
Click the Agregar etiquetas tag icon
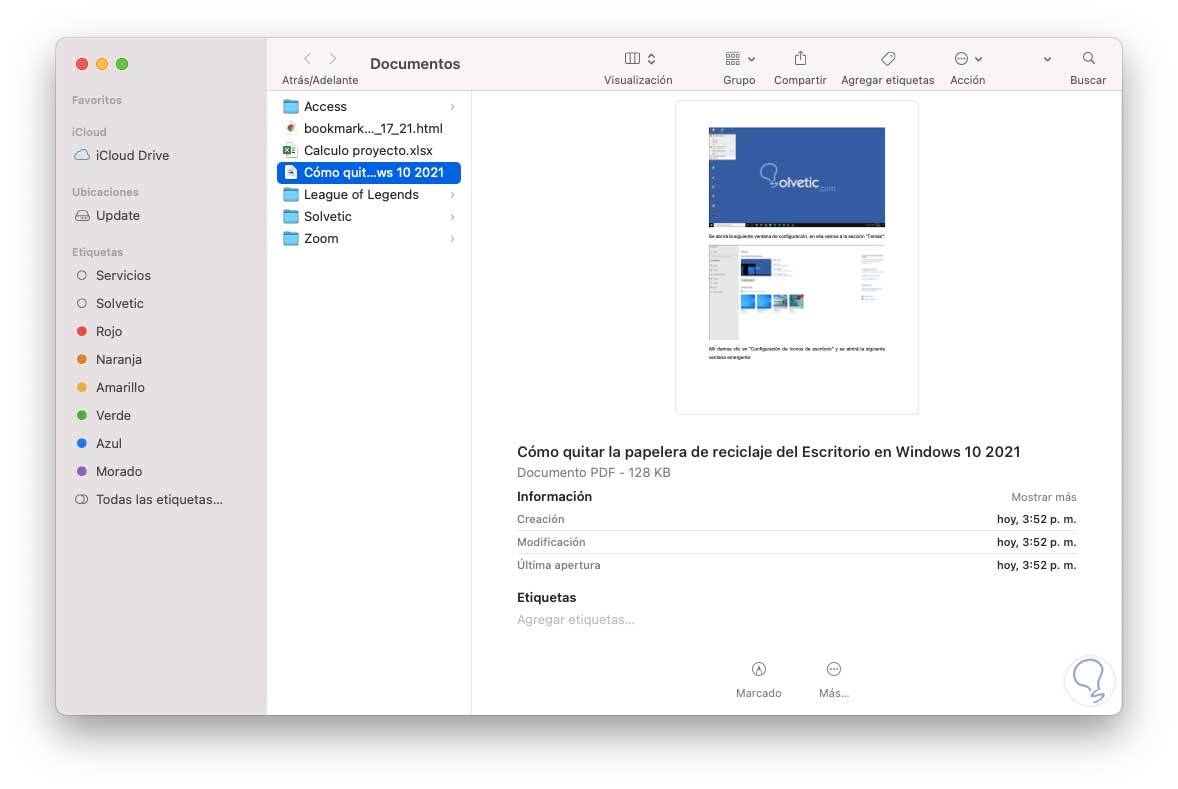(x=887, y=59)
